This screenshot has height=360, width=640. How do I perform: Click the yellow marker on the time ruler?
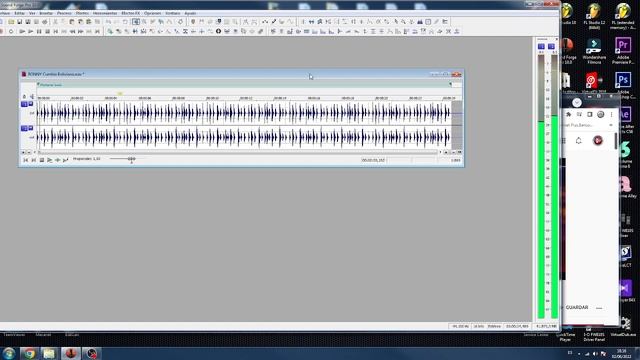(120, 94)
